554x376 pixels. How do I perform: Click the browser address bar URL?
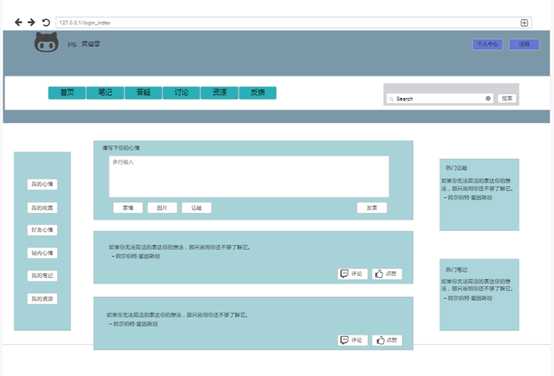point(85,23)
